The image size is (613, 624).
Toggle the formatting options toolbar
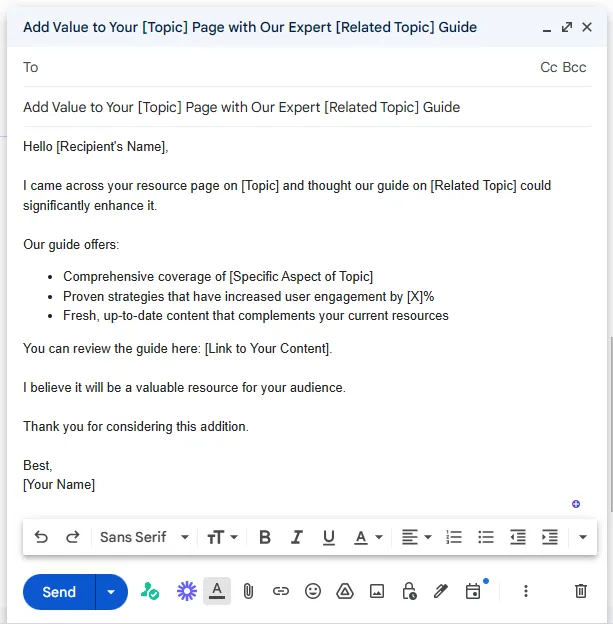[217, 591]
